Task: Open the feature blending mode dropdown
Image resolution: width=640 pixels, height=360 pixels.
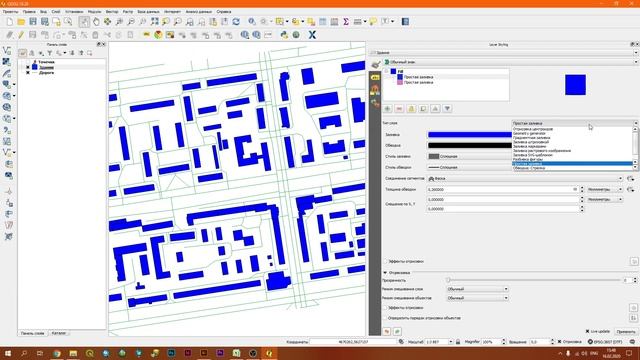Action: (478, 298)
